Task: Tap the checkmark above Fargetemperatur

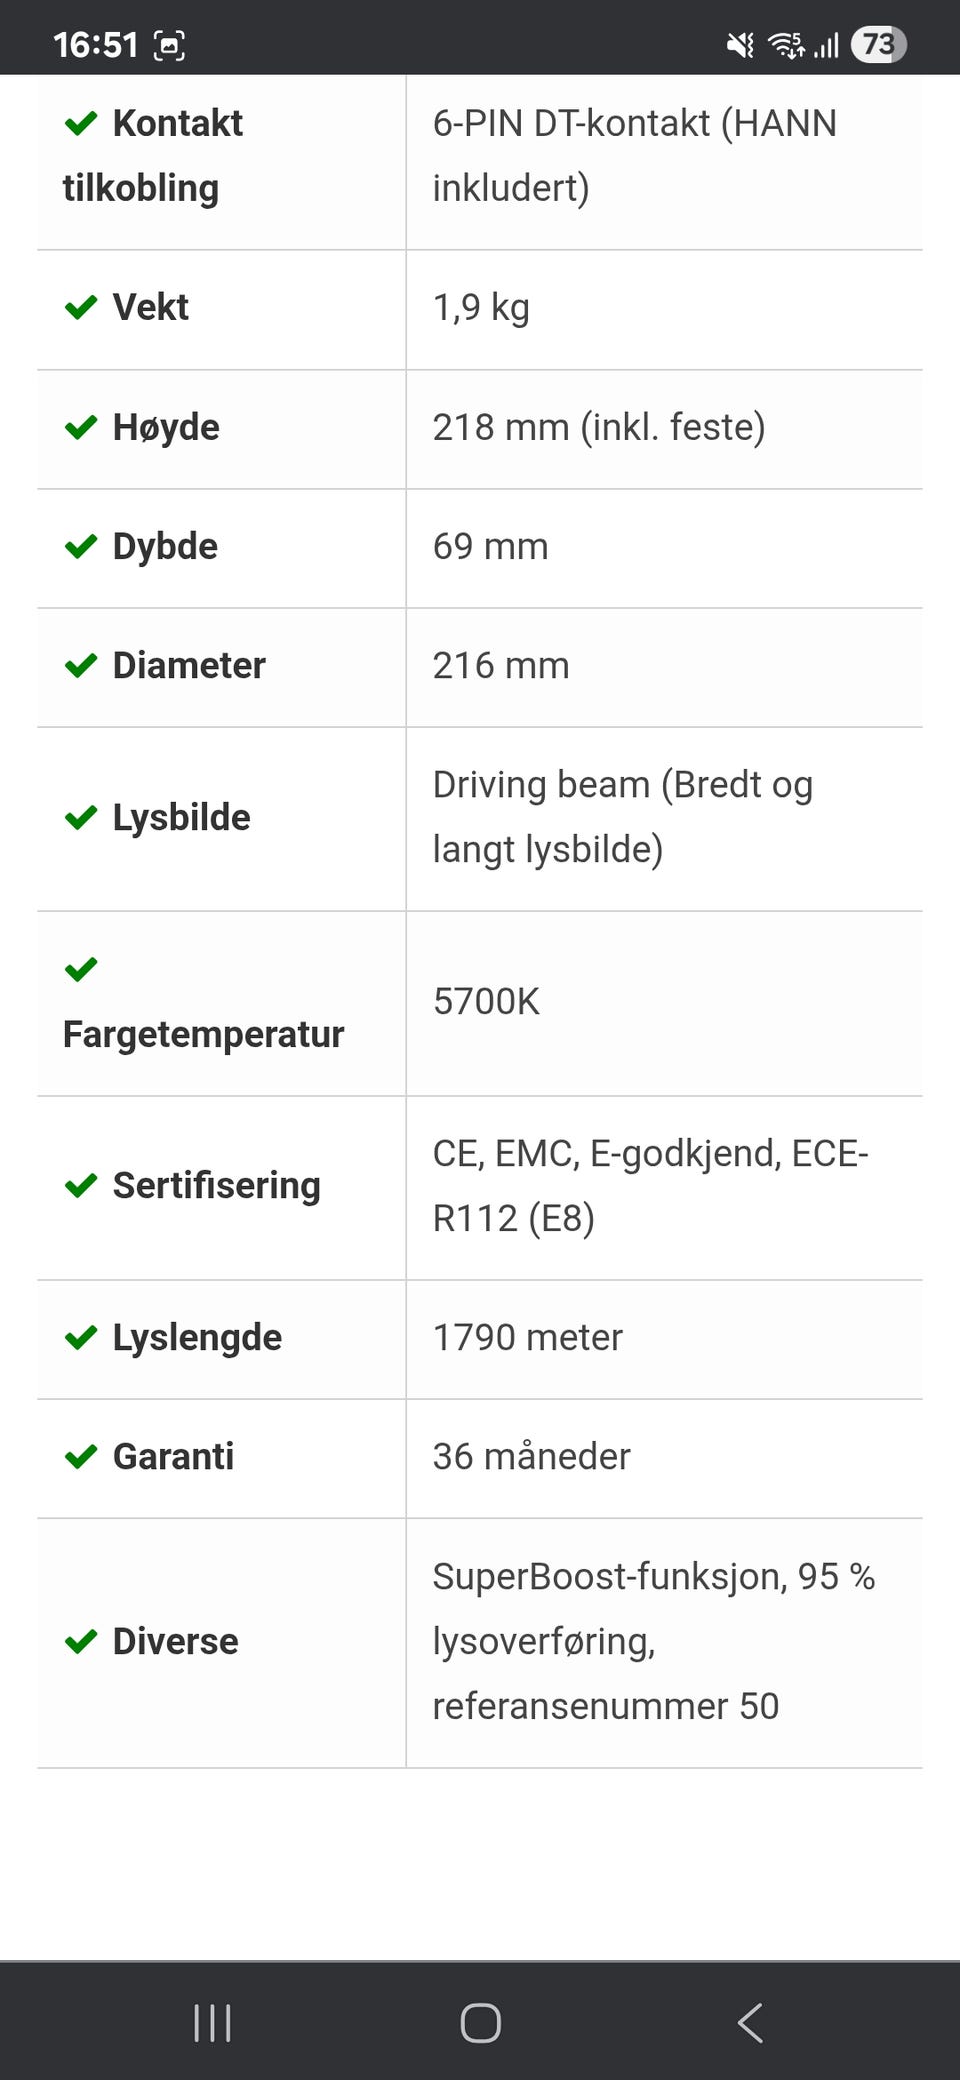Action: coord(81,969)
